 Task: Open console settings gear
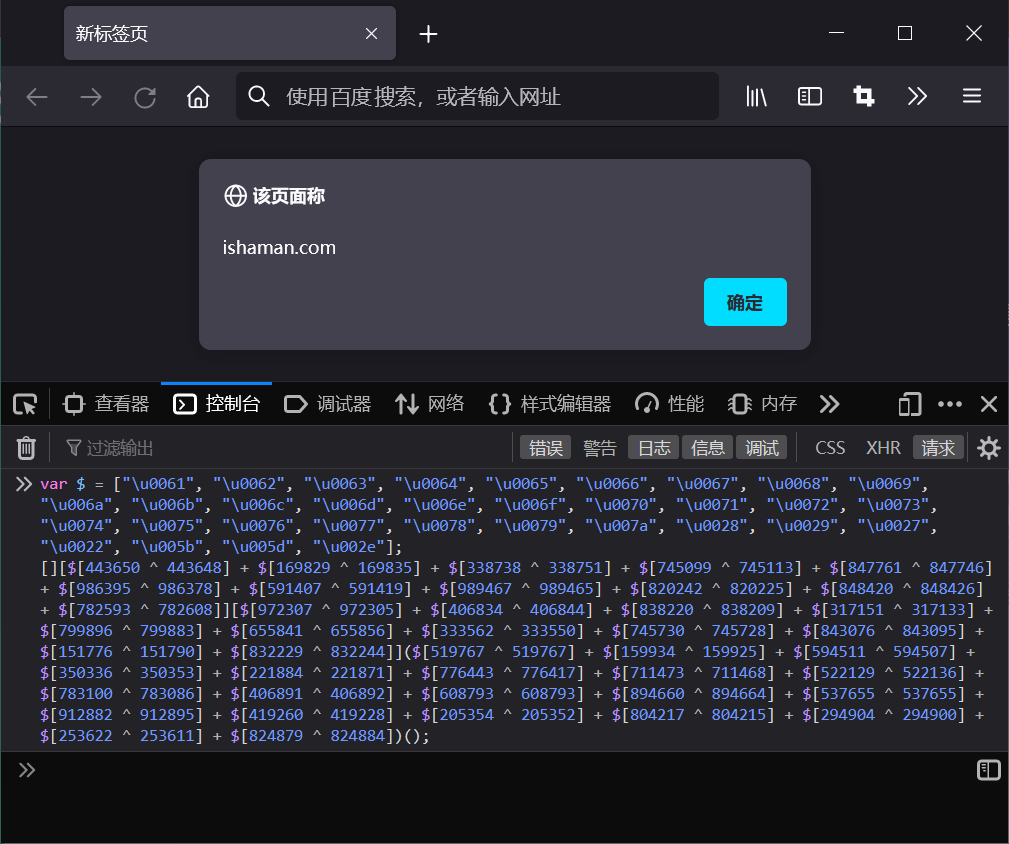pyautogui.click(x=989, y=448)
